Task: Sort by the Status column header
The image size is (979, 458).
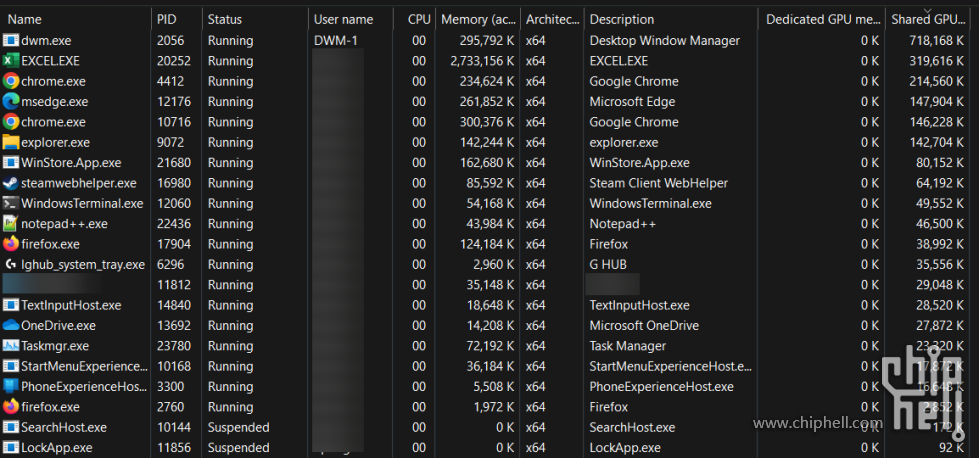Action: pos(255,19)
